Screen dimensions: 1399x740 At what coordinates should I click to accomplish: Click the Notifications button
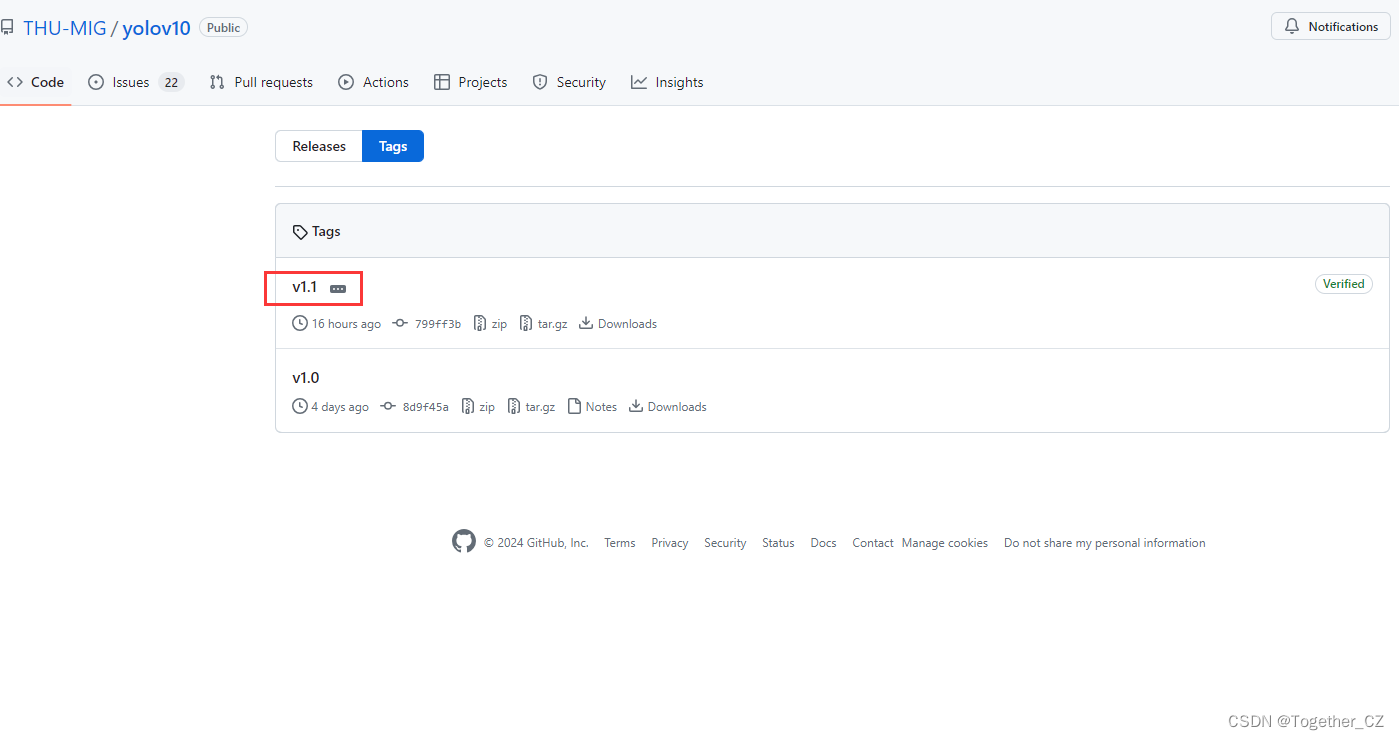point(1331,27)
